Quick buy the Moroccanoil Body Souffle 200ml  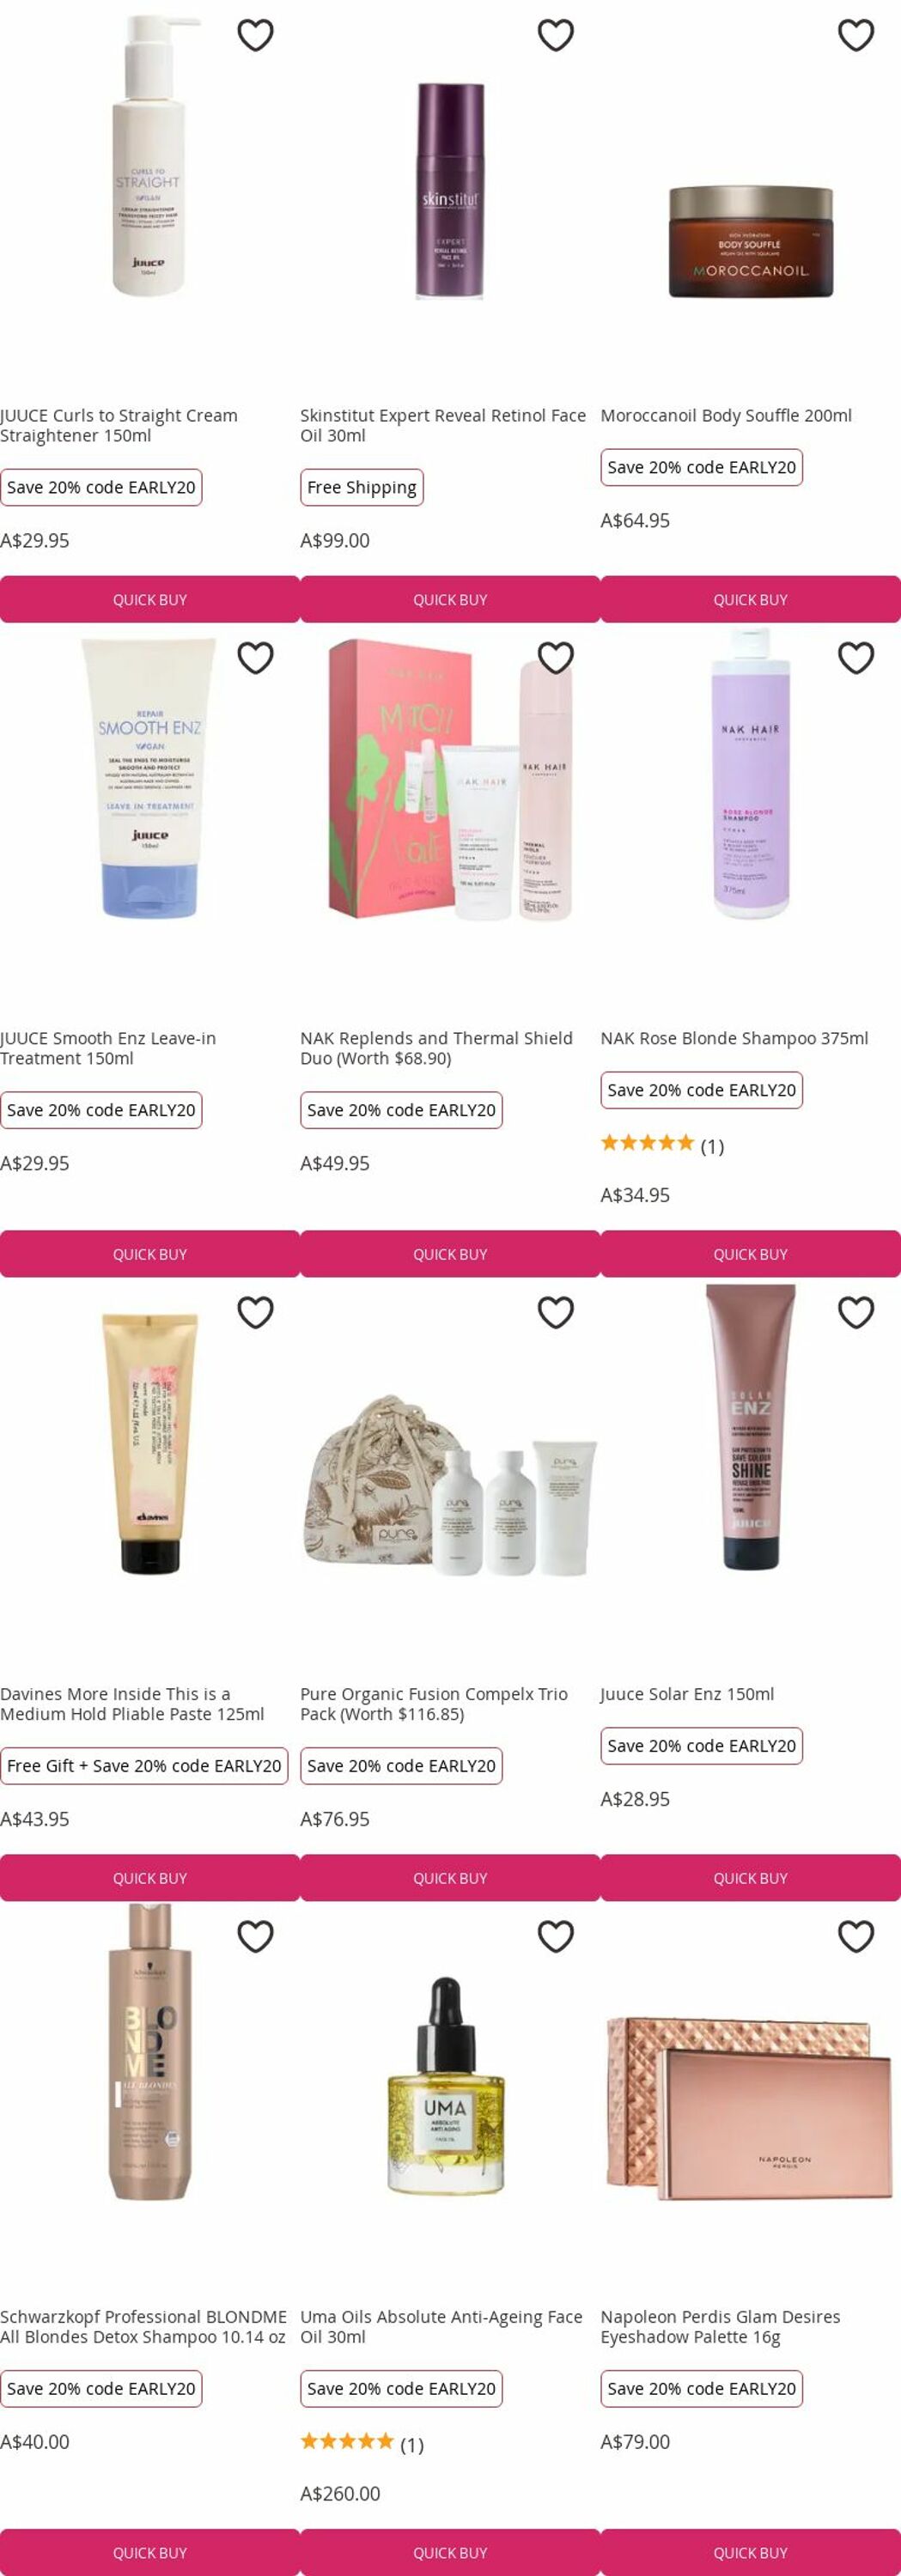[750, 599]
